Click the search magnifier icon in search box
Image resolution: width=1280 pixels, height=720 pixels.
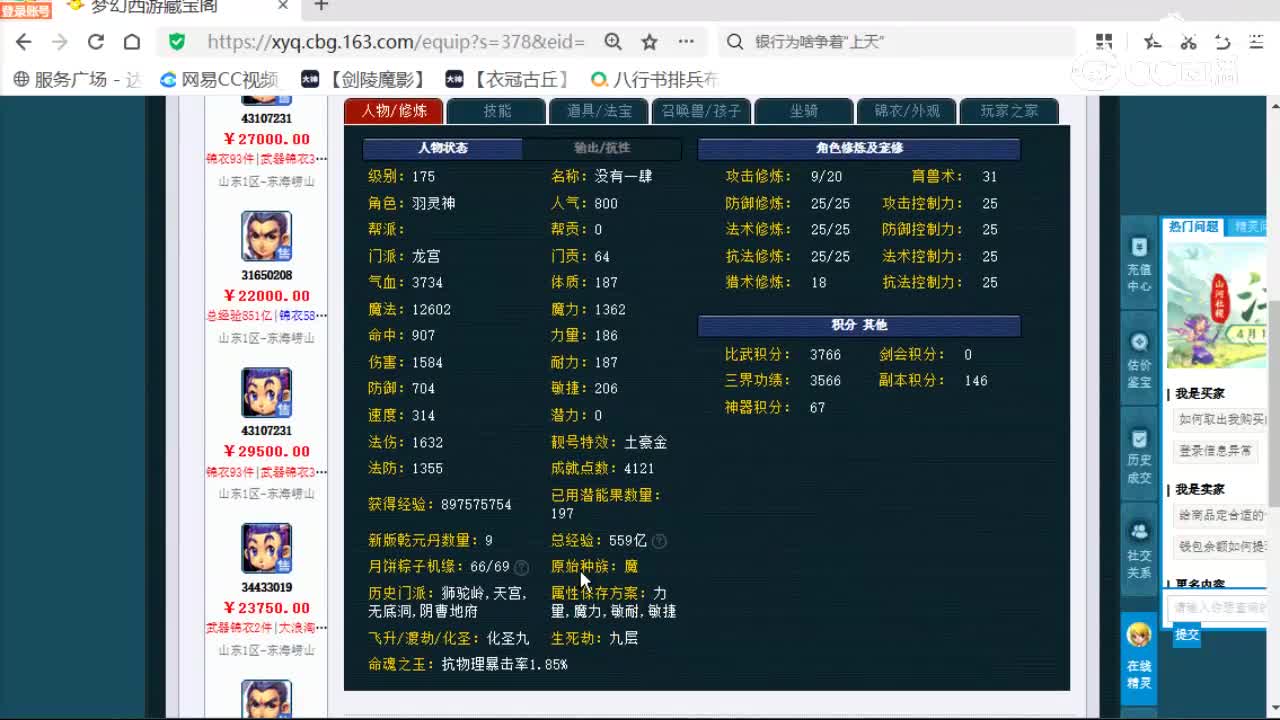click(735, 42)
